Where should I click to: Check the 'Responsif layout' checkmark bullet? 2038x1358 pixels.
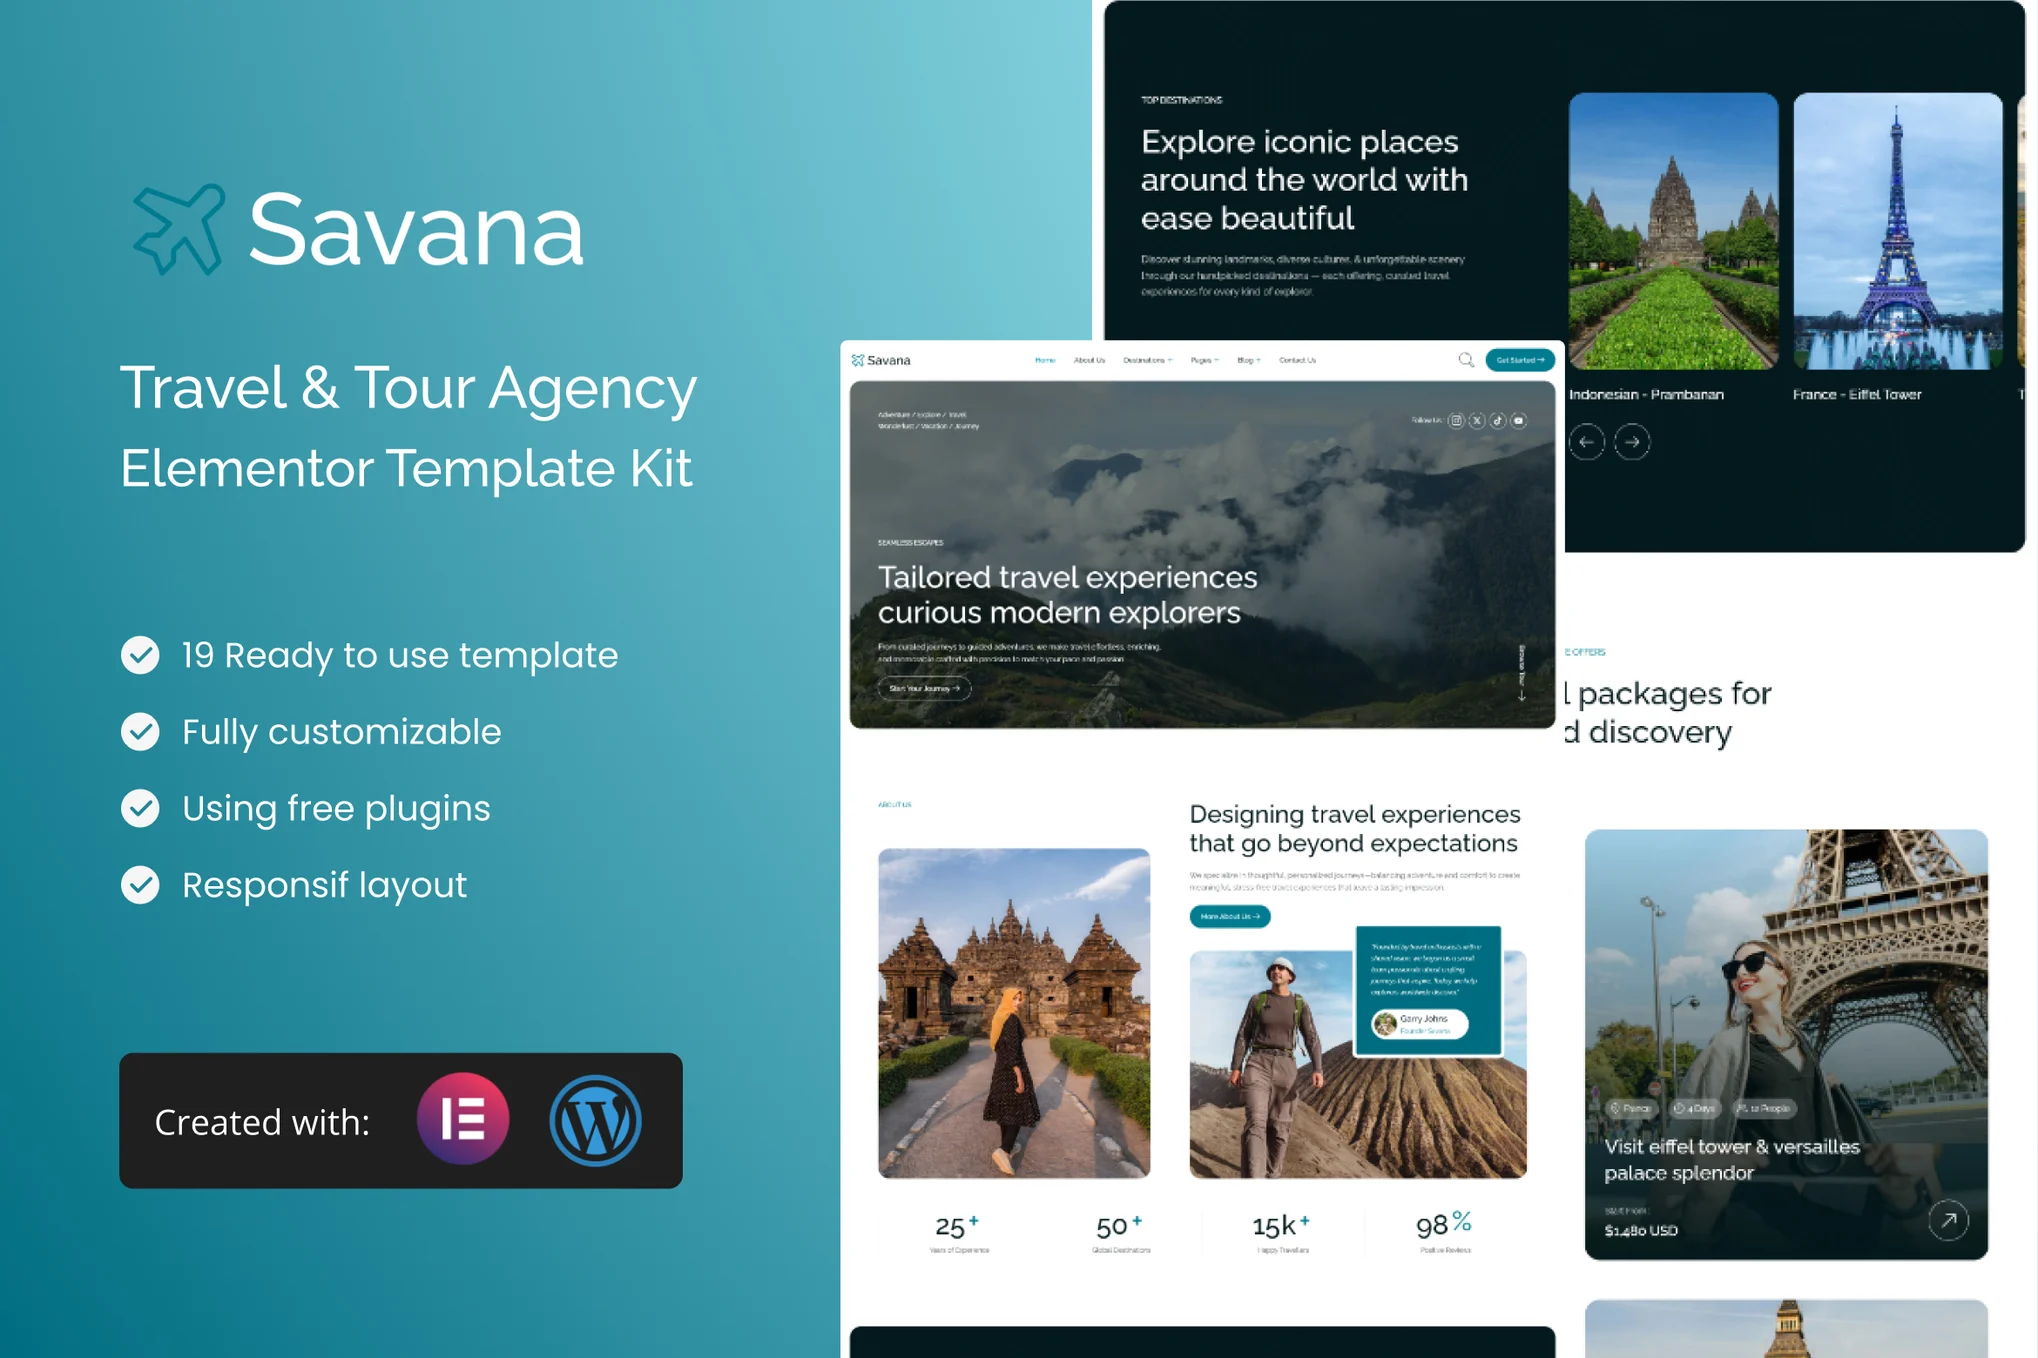(x=141, y=885)
